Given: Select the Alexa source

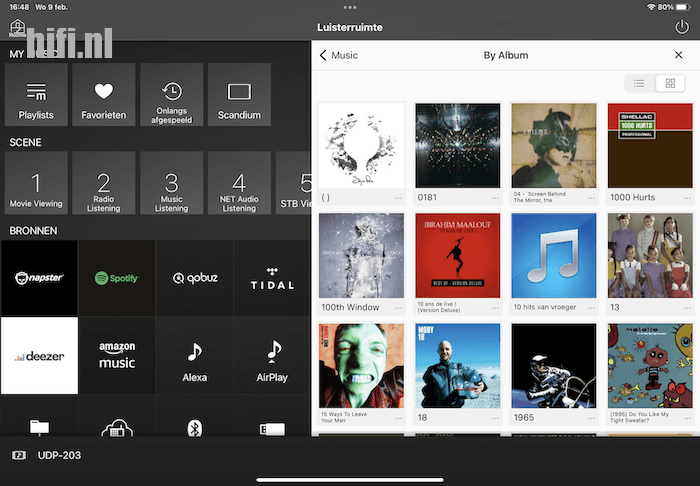Looking at the screenshot, I should (x=195, y=356).
